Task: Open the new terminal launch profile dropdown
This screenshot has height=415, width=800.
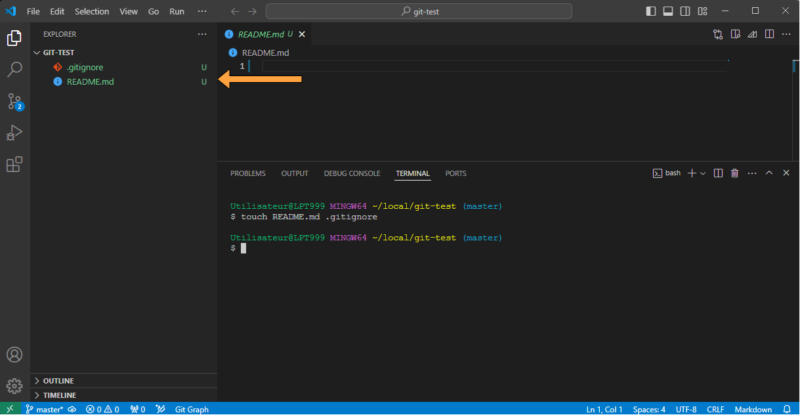Action: pos(704,173)
